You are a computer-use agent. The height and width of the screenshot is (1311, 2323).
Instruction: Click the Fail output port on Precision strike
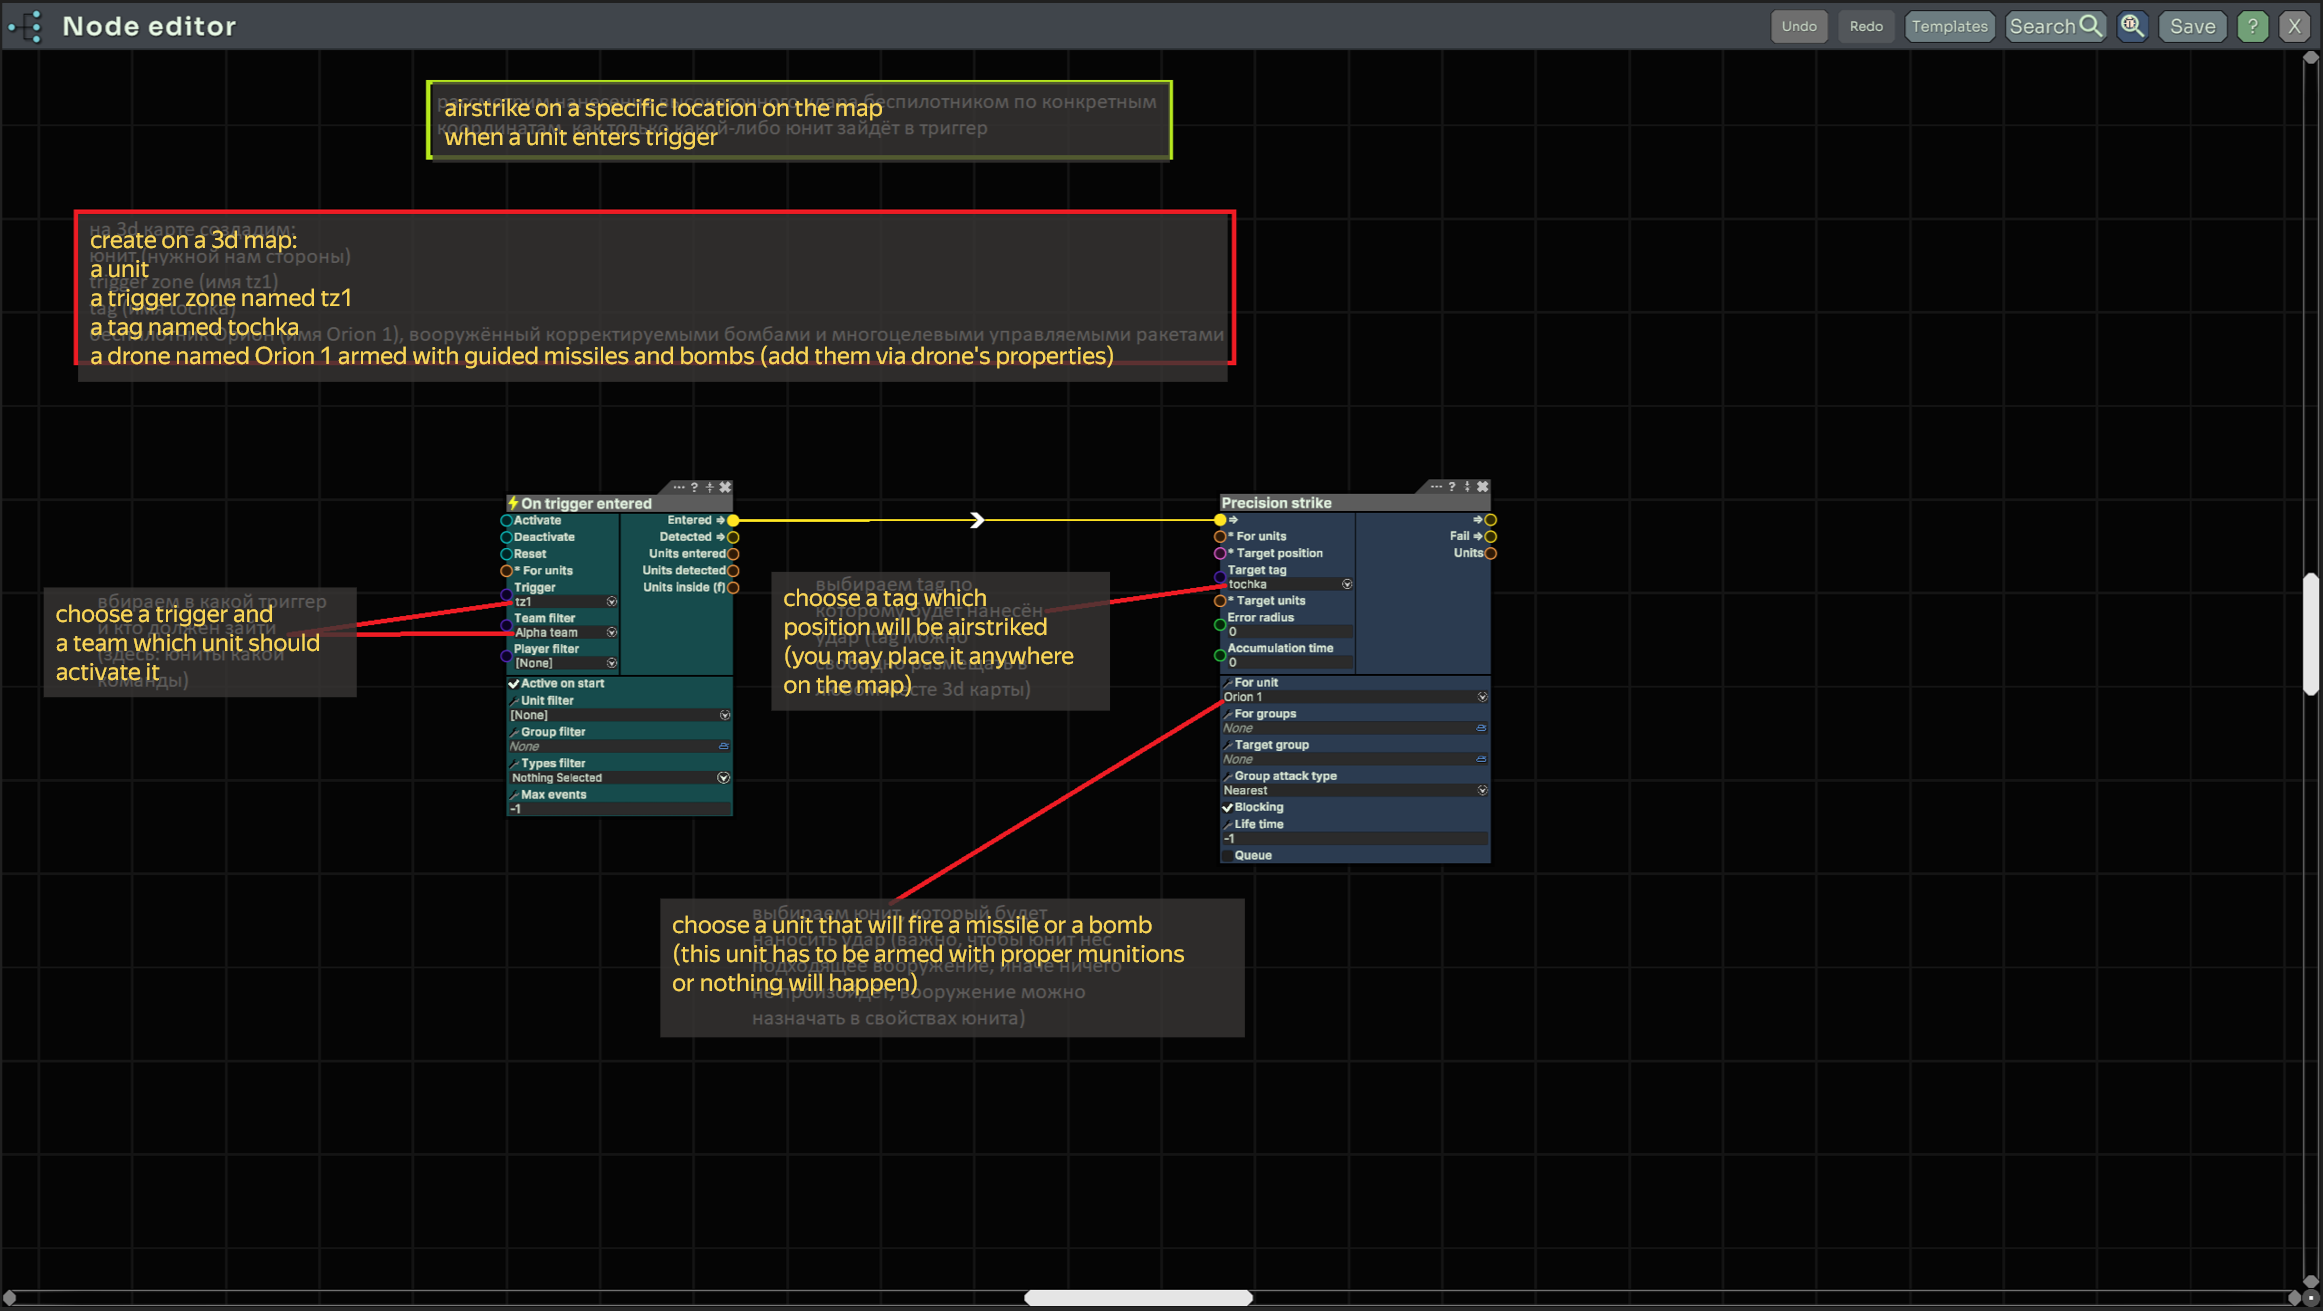1490,537
